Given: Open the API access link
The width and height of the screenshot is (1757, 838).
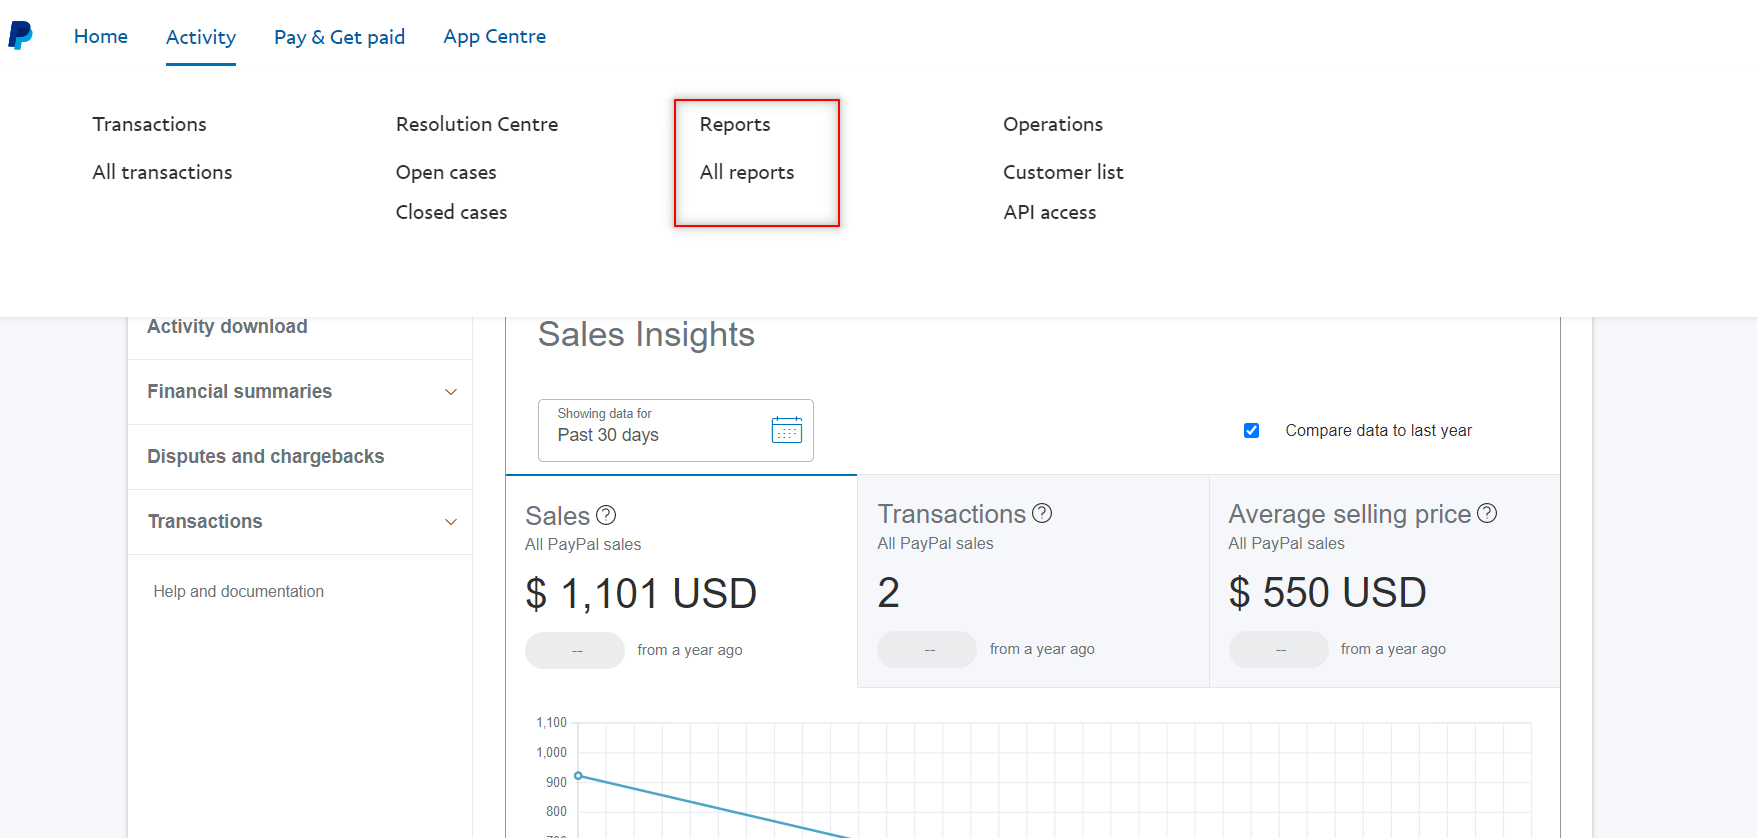Looking at the screenshot, I should click(1050, 212).
